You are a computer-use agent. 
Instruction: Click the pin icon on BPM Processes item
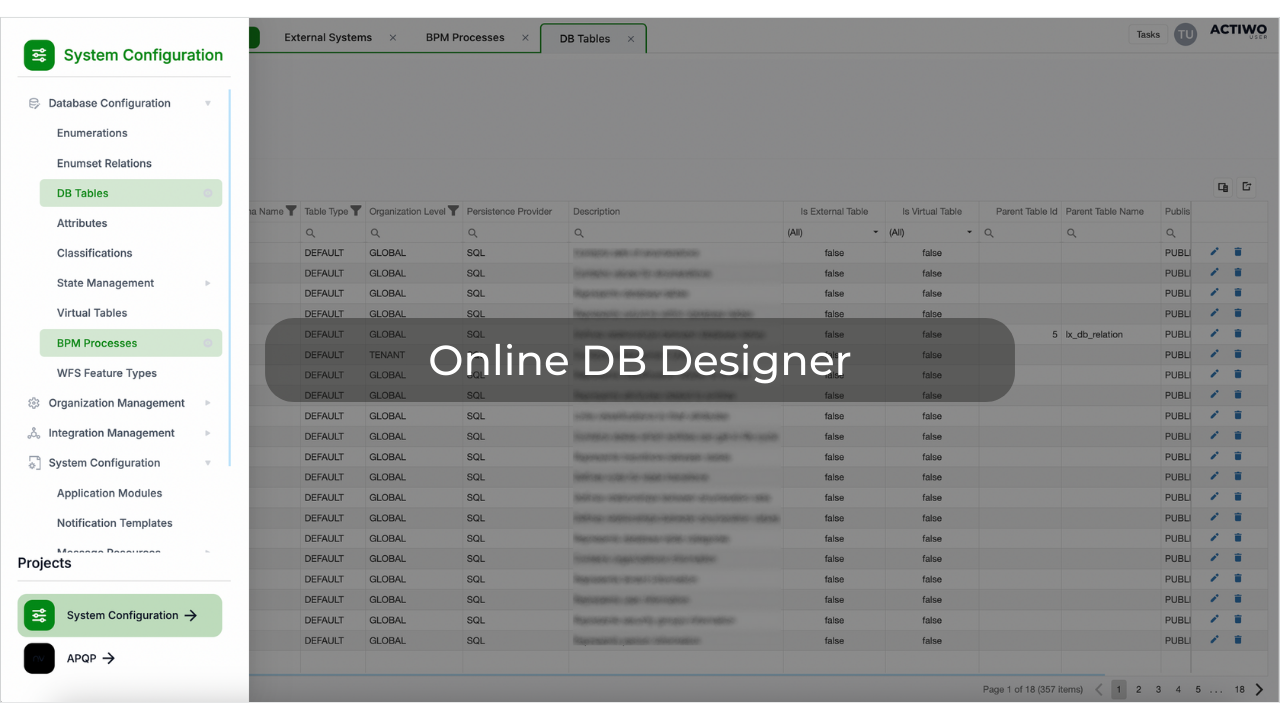pyautogui.click(x=208, y=343)
